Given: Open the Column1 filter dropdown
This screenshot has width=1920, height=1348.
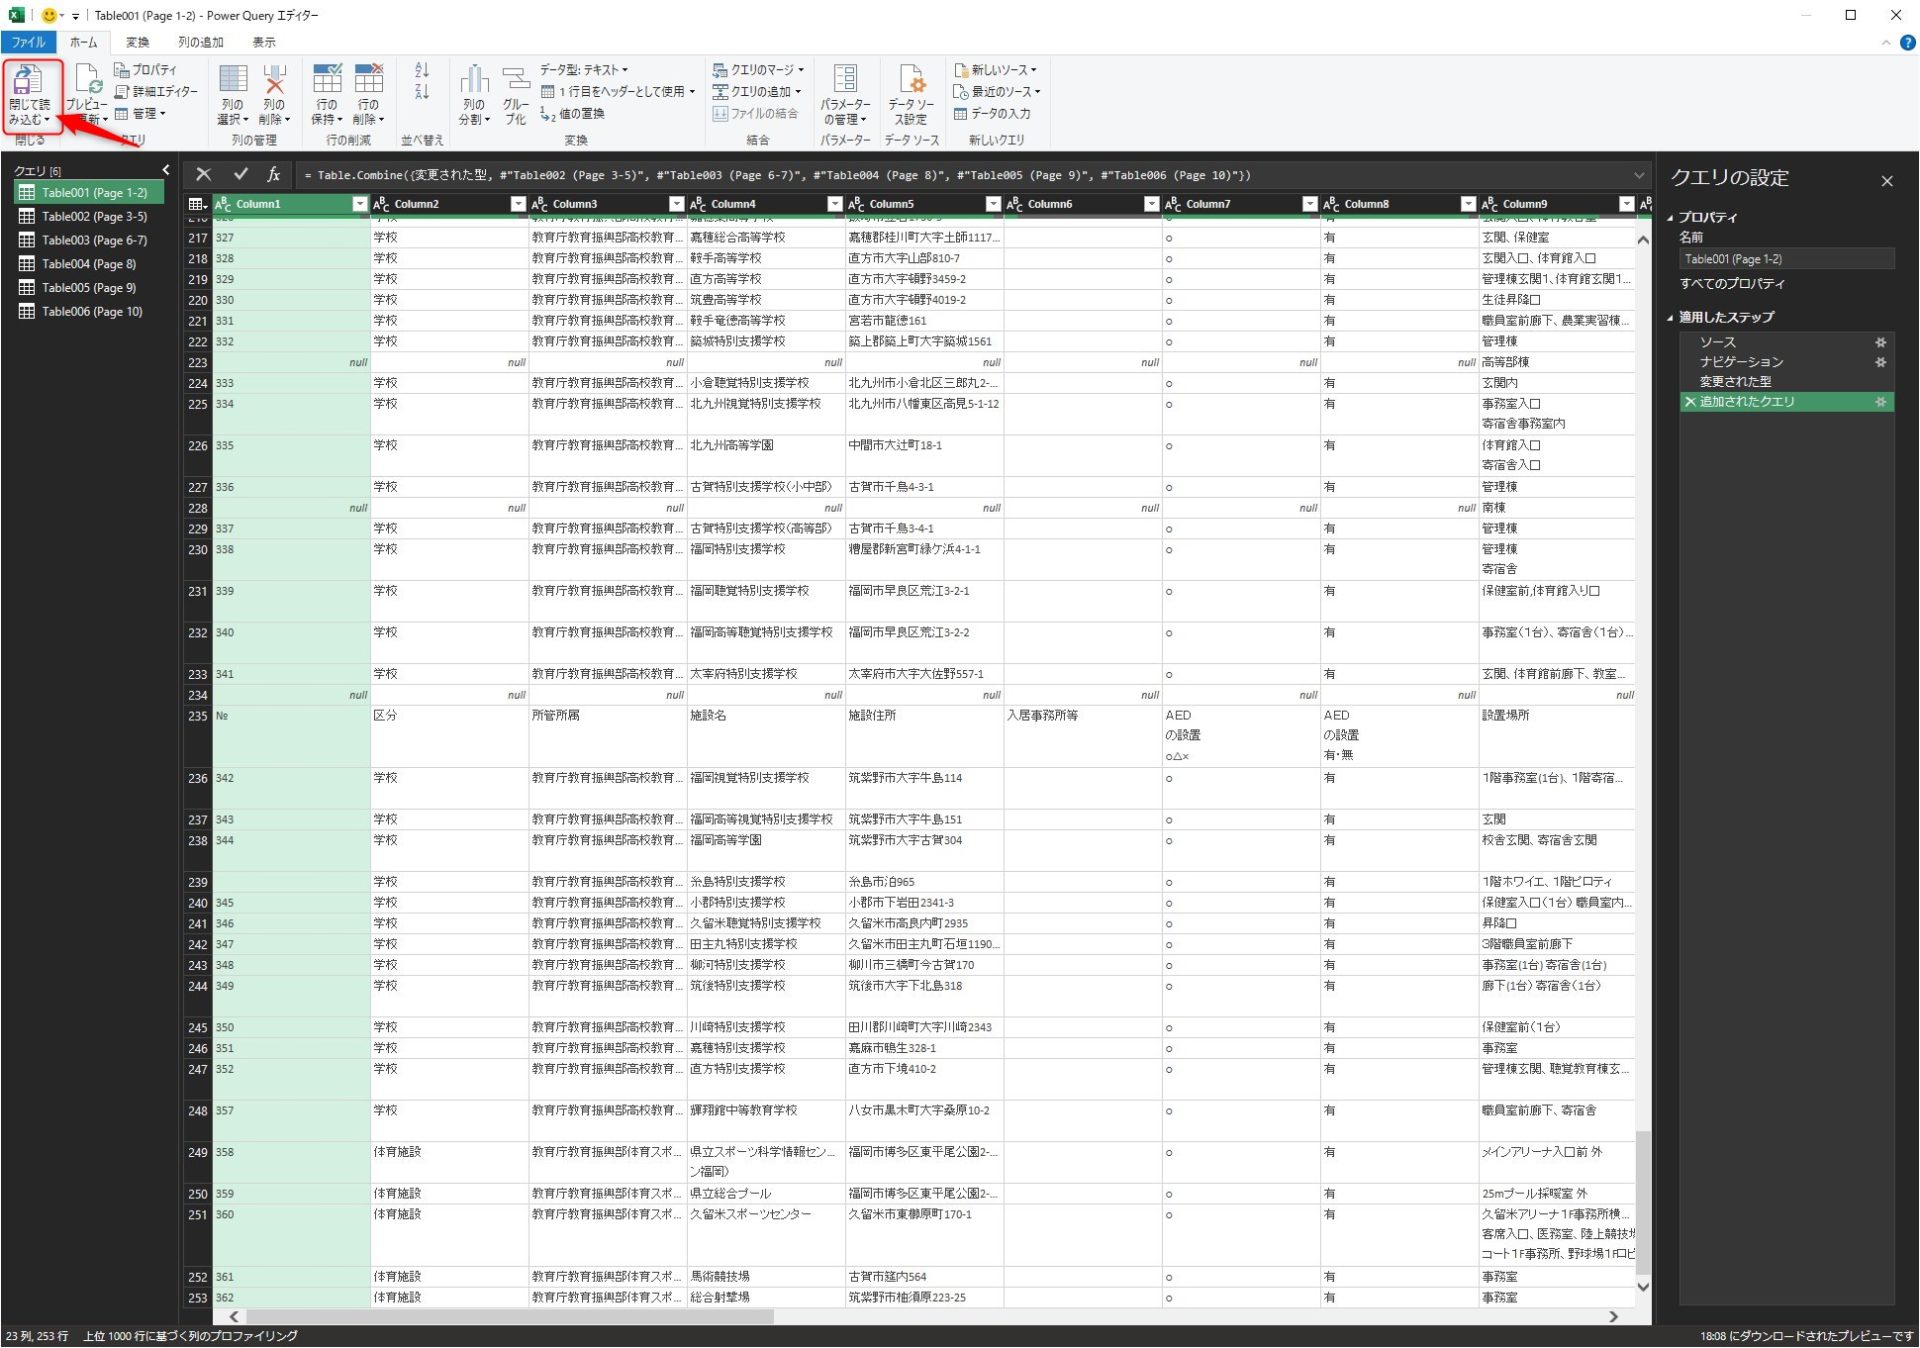Looking at the screenshot, I should [x=359, y=204].
